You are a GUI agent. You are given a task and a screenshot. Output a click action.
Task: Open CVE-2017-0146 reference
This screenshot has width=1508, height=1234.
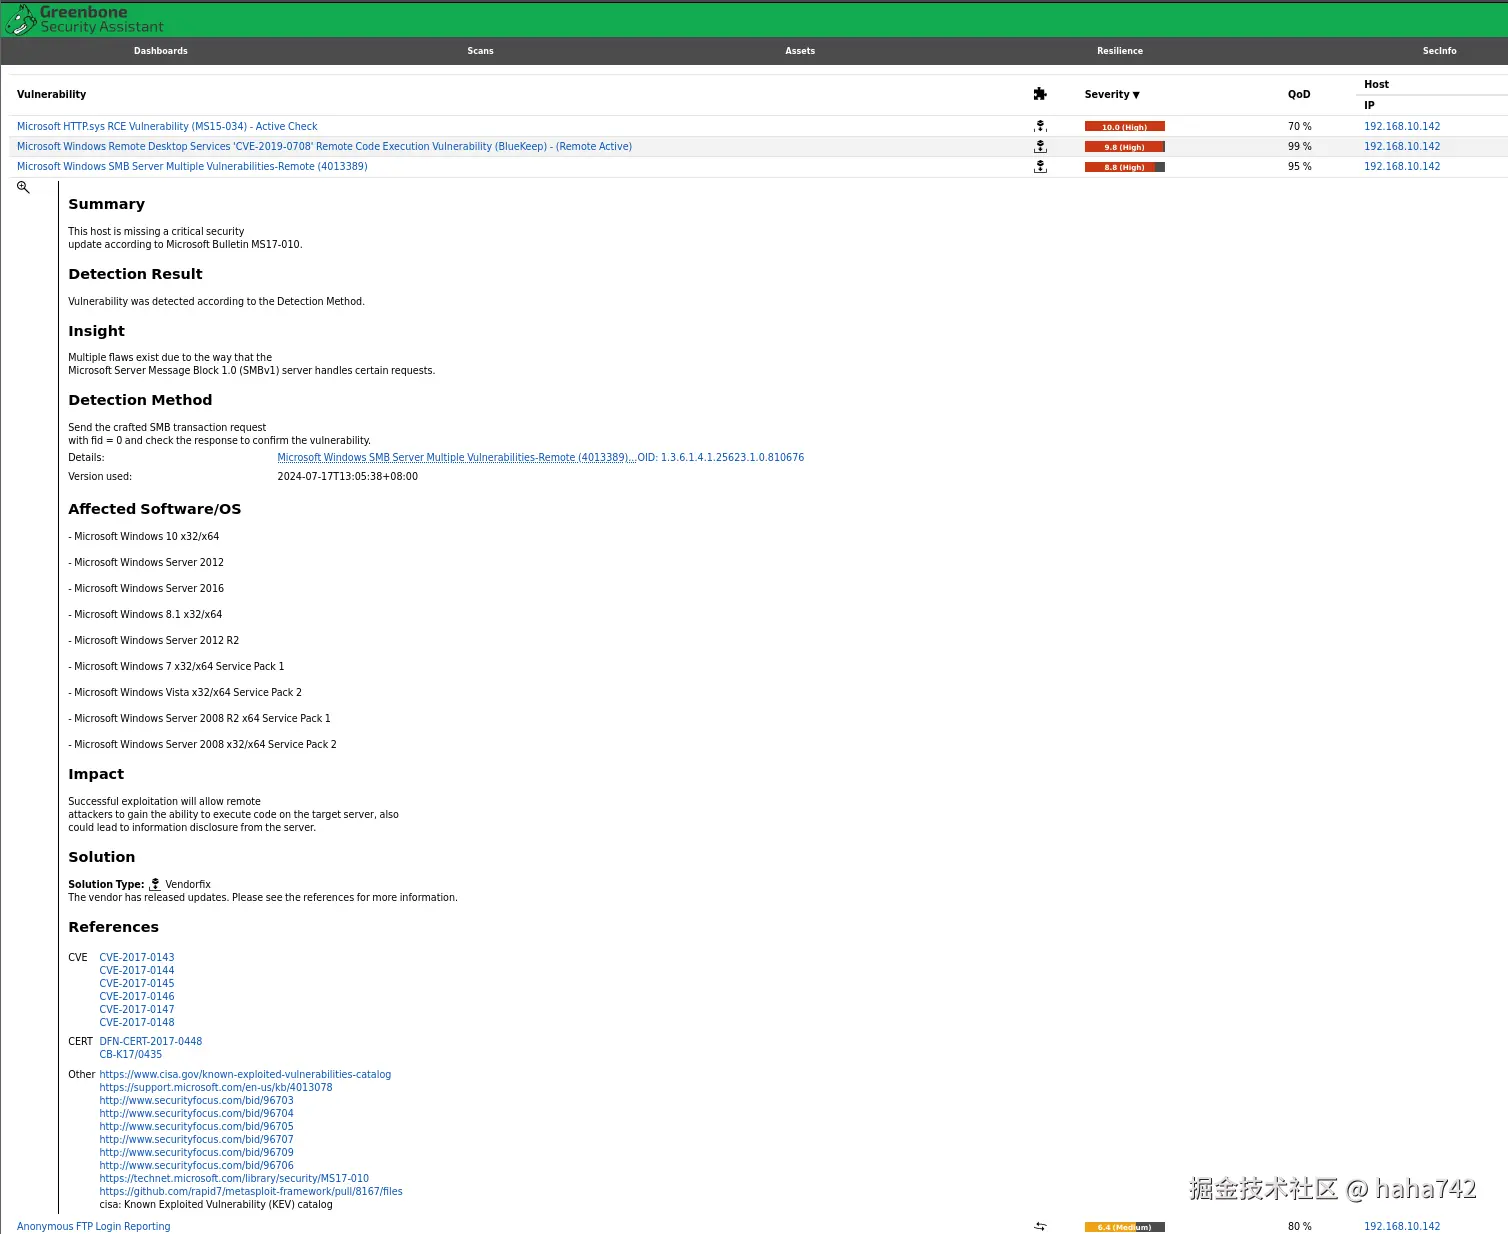[x=137, y=996]
